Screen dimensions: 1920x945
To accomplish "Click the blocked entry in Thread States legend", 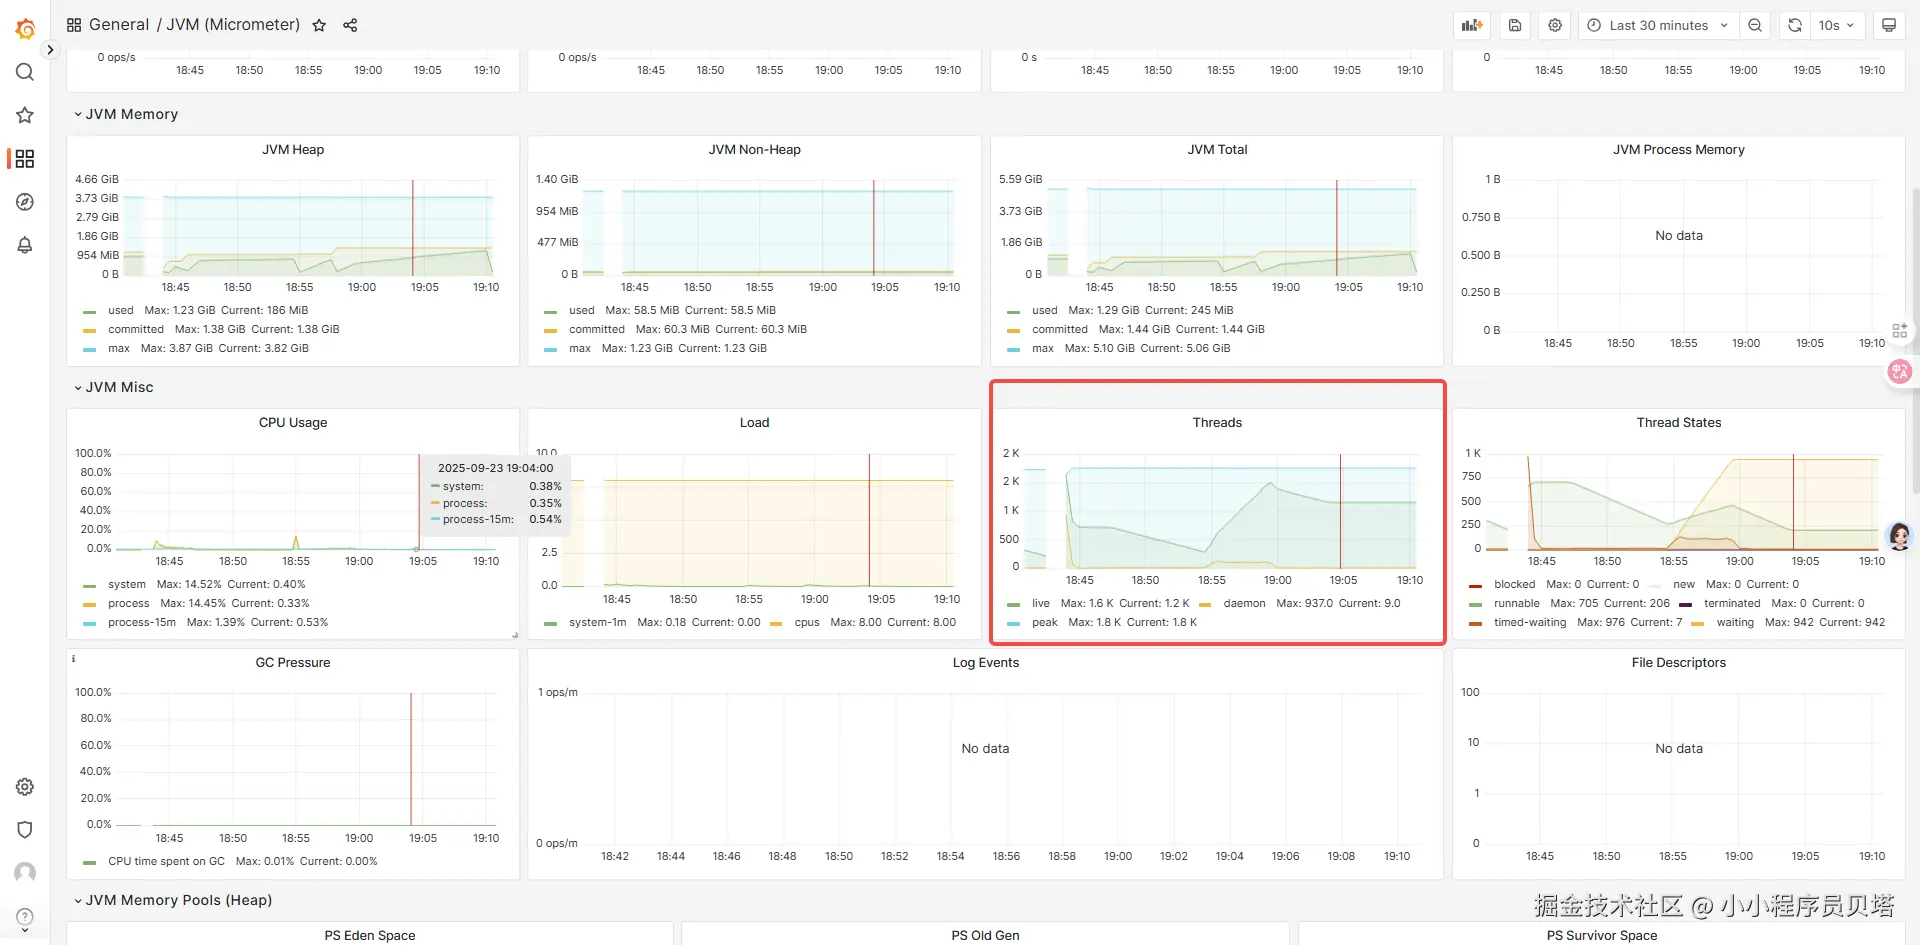I will tap(1514, 585).
